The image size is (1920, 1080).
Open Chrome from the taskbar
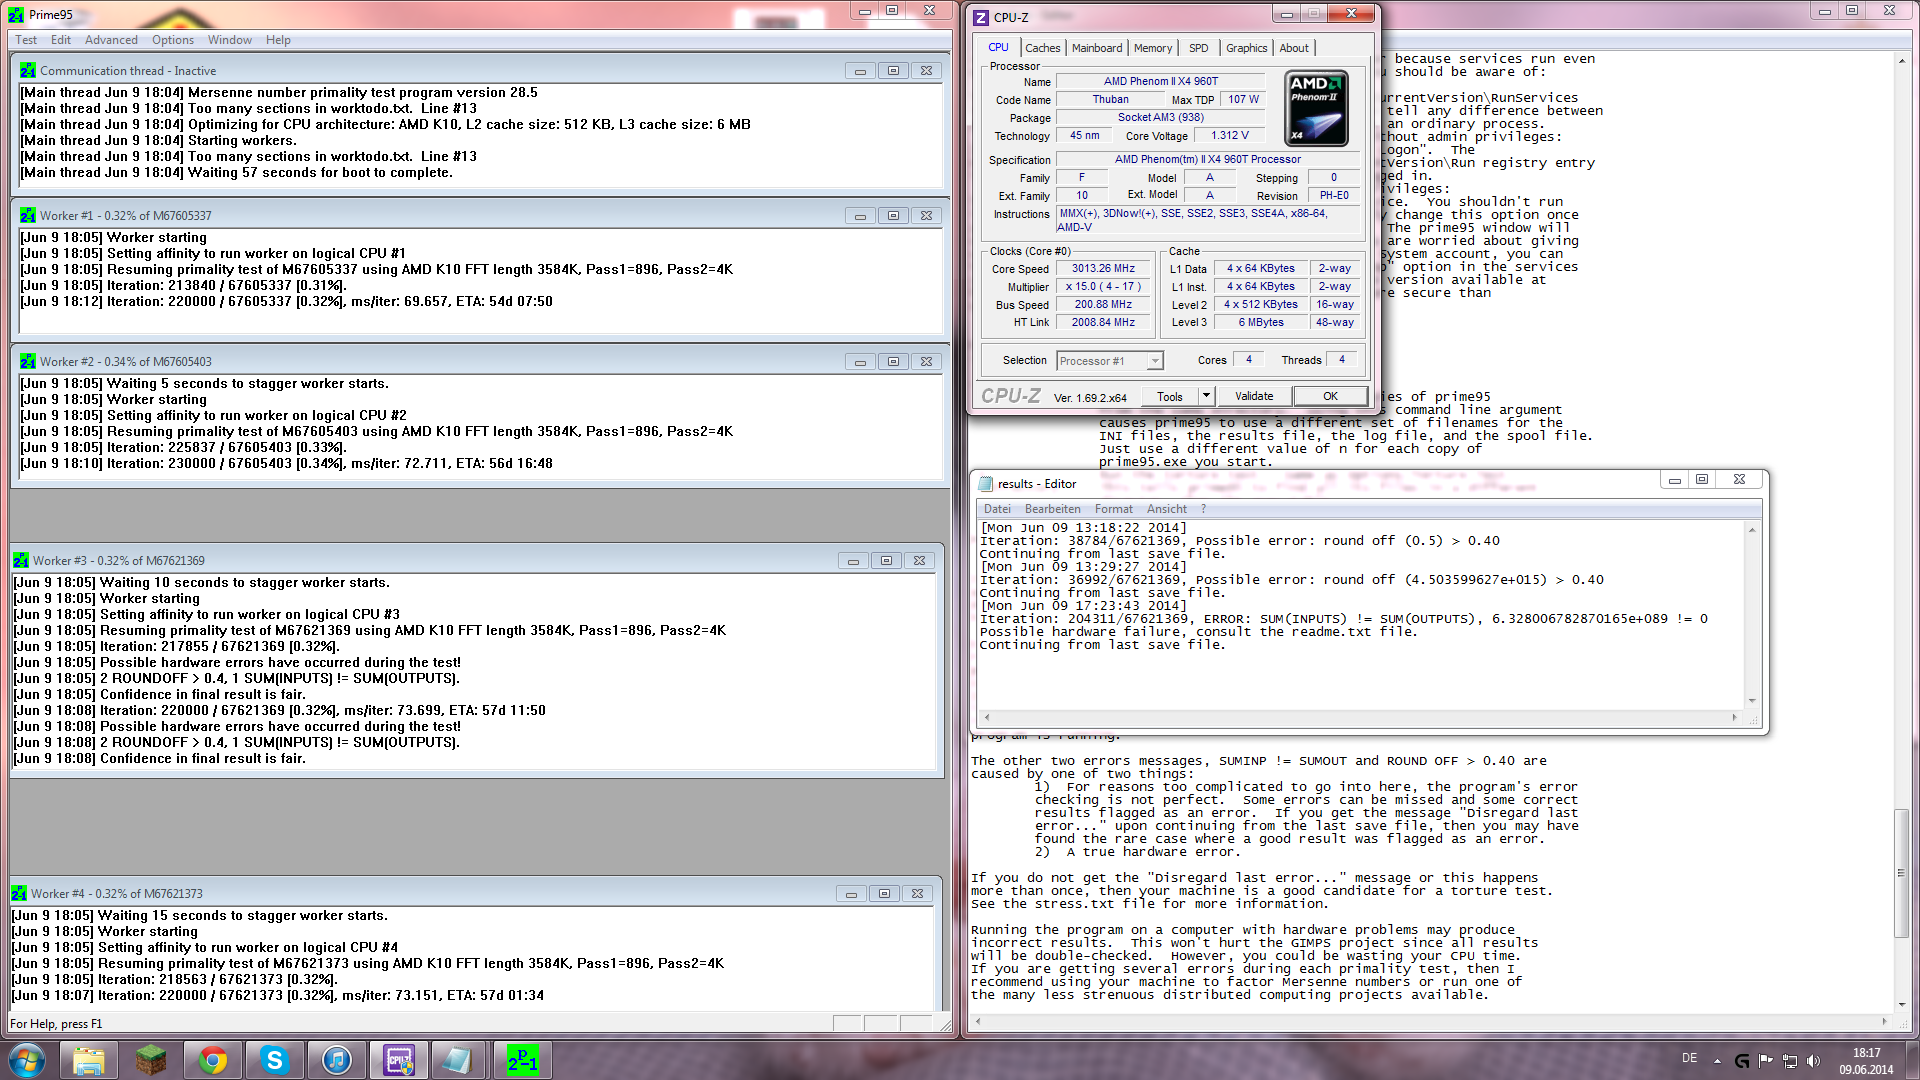point(212,1060)
